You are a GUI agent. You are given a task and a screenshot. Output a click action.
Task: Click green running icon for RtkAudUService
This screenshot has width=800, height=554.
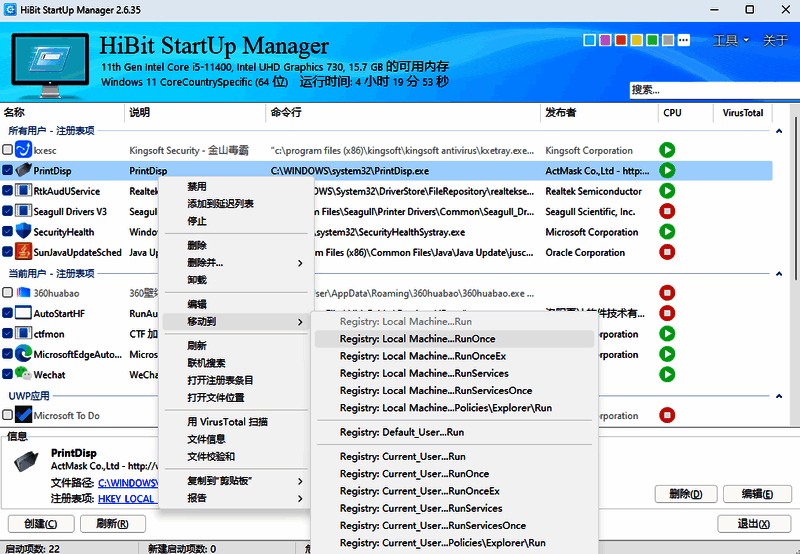click(x=667, y=191)
